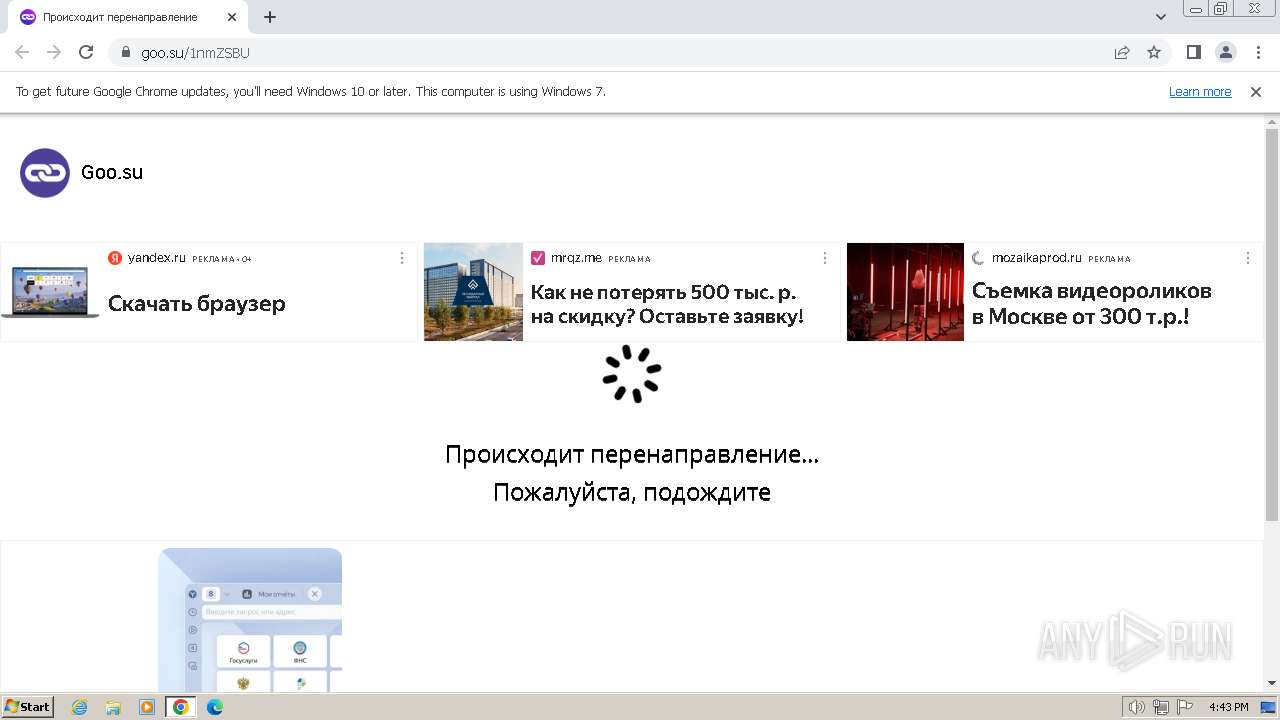
Task: Open a new tab with plus button
Action: point(270,17)
